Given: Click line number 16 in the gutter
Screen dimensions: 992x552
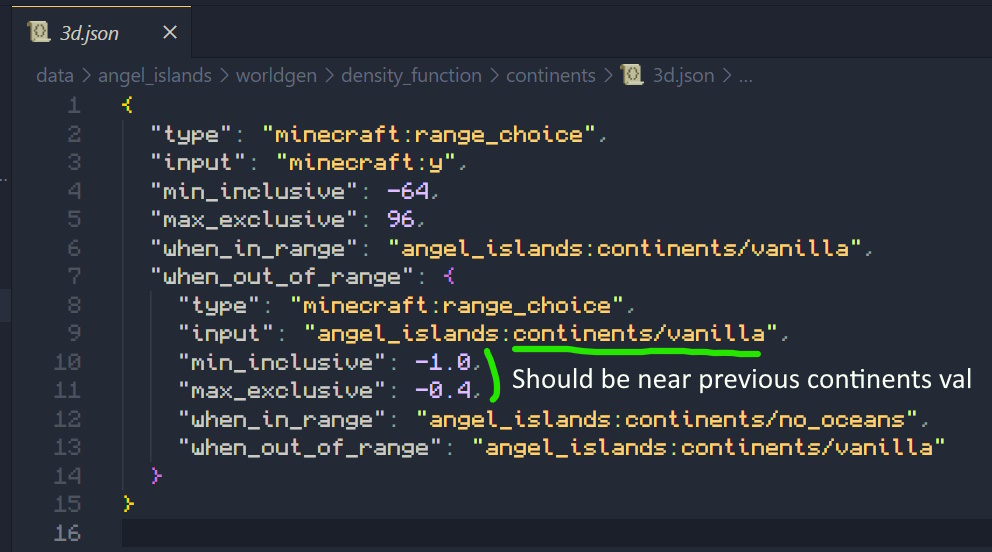Looking at the screenshot, I should click(x=67, y=532).
